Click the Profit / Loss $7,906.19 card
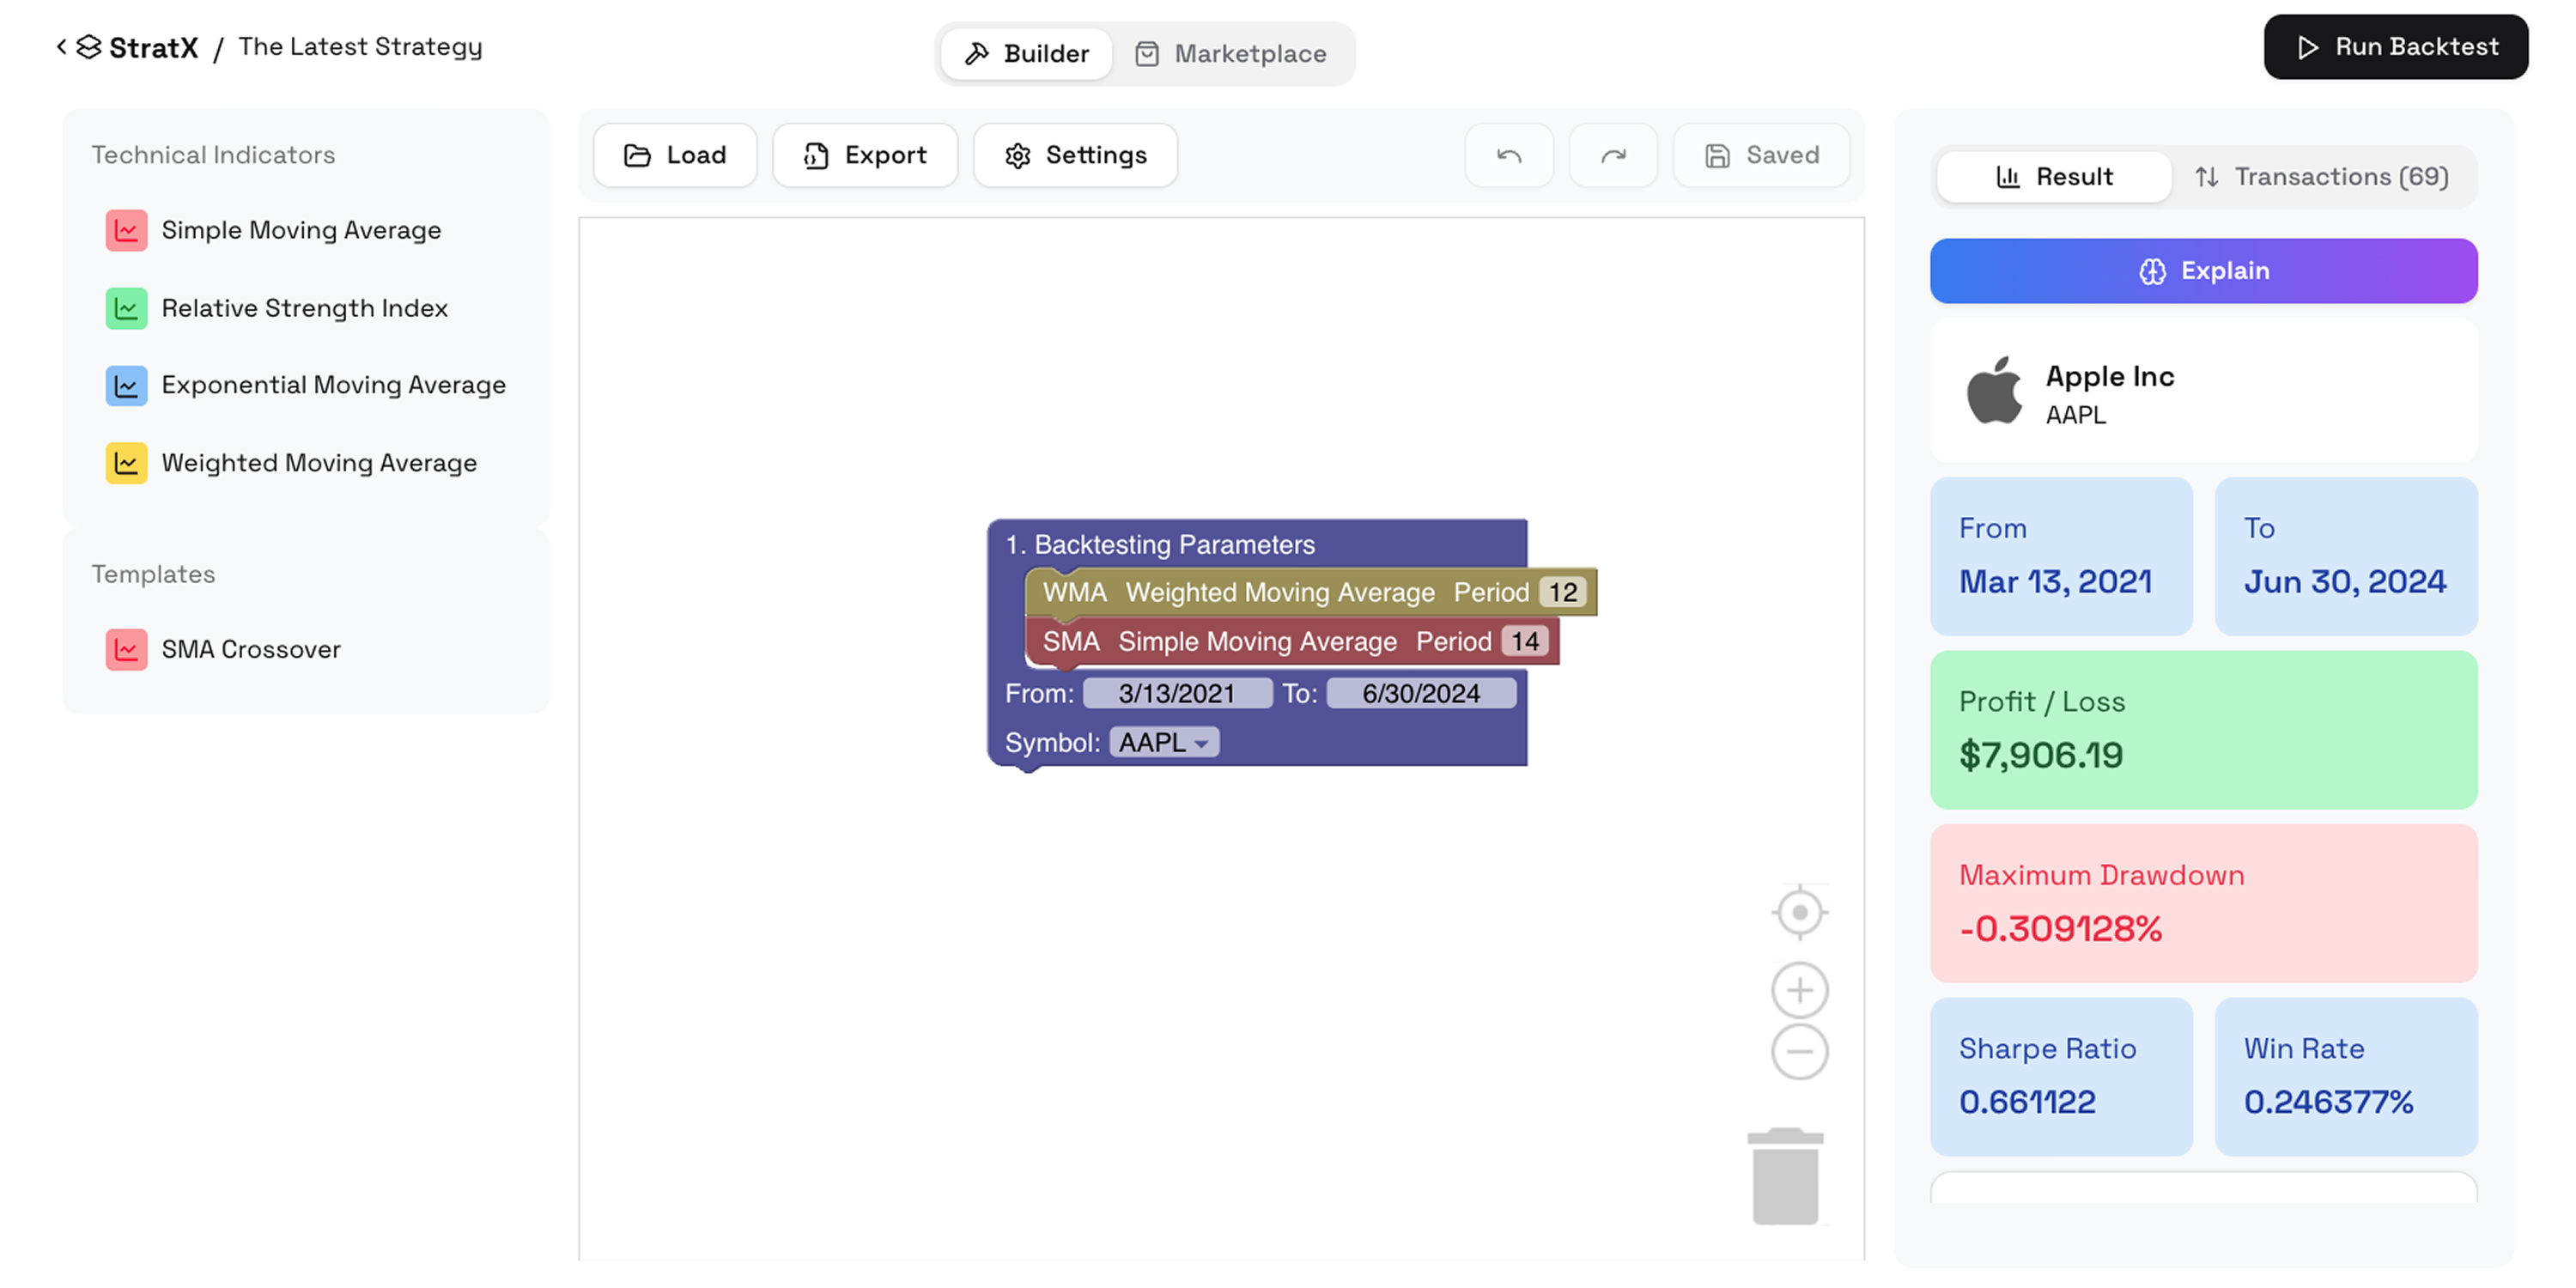This screenshot has width=2576, height=1288. [x=2203, y=730]
